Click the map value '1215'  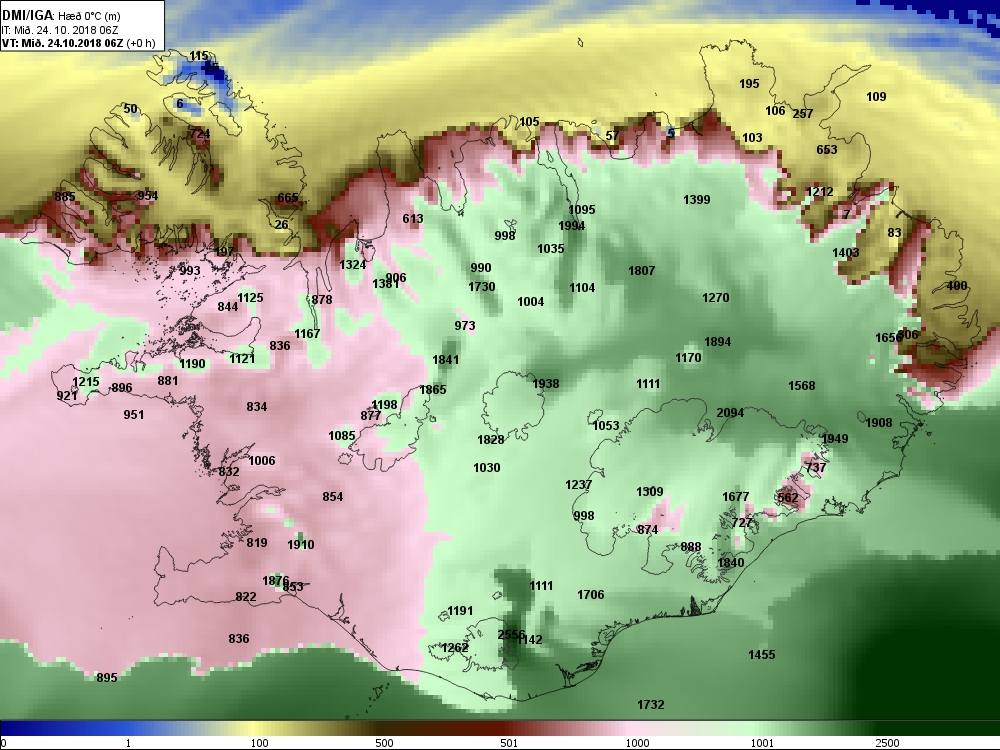85,381
